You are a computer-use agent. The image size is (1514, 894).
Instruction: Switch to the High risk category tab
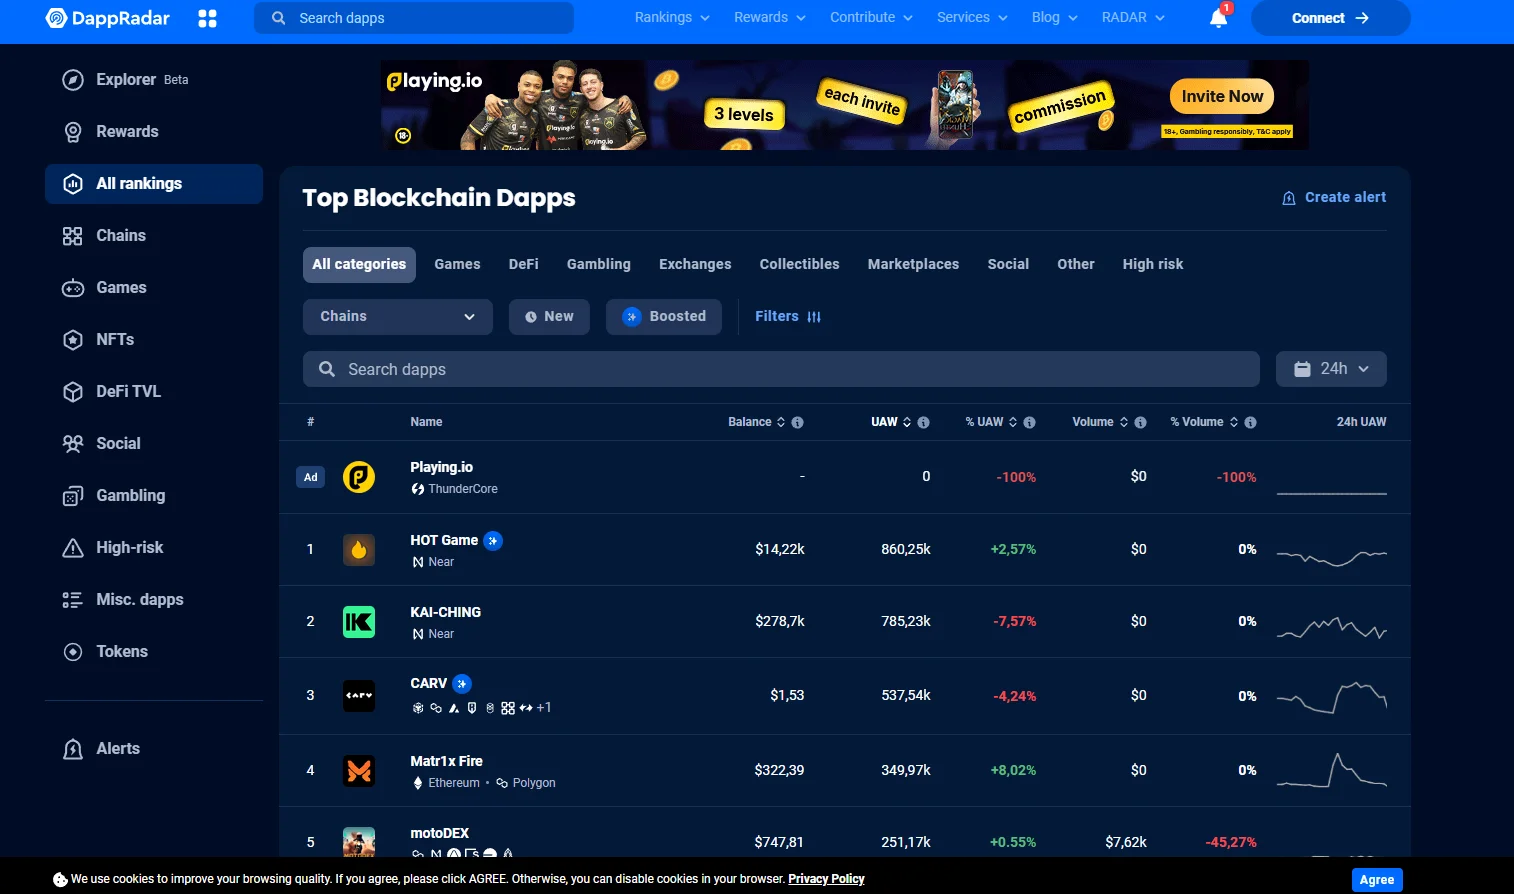click(x=1152, y=265)
